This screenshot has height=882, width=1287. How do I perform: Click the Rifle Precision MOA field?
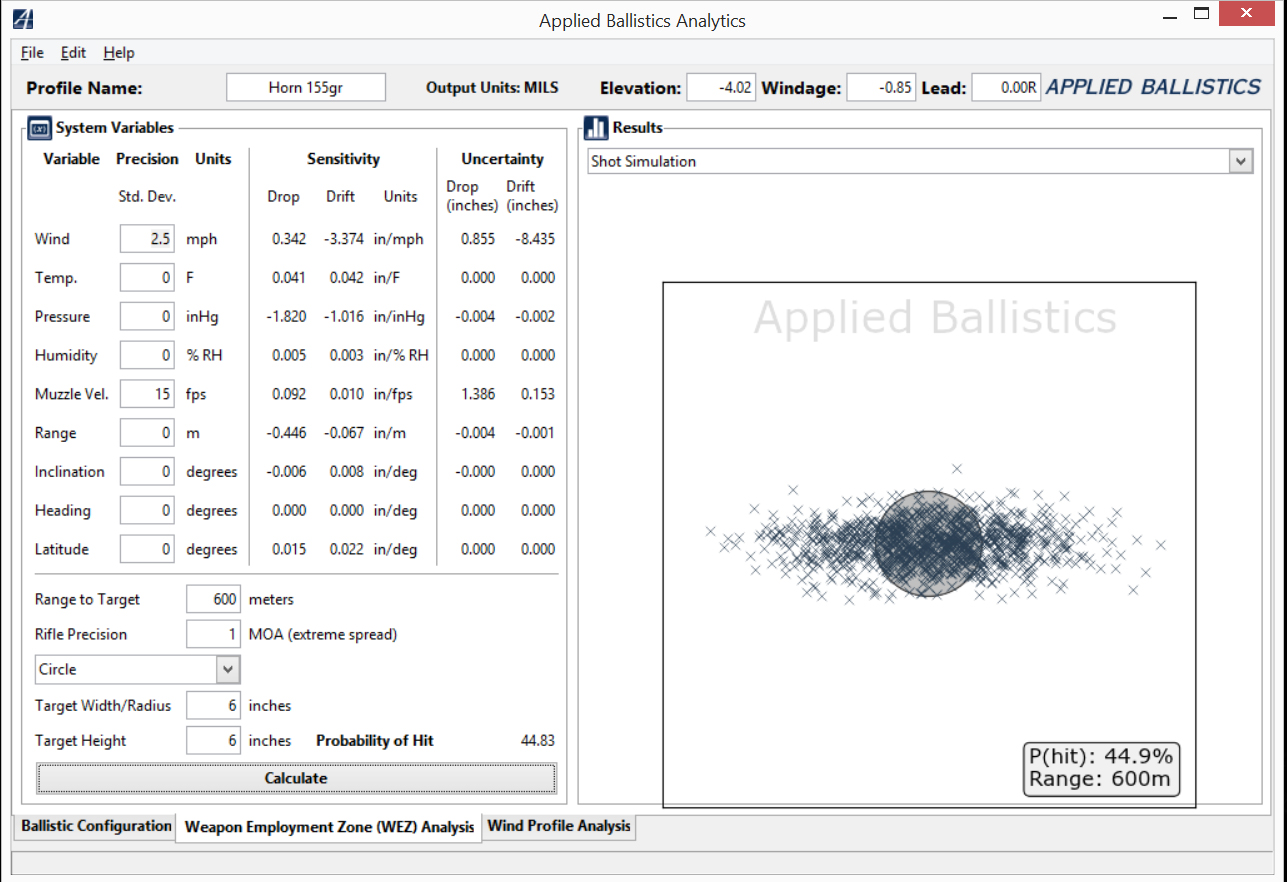click(x=213, y=634)
